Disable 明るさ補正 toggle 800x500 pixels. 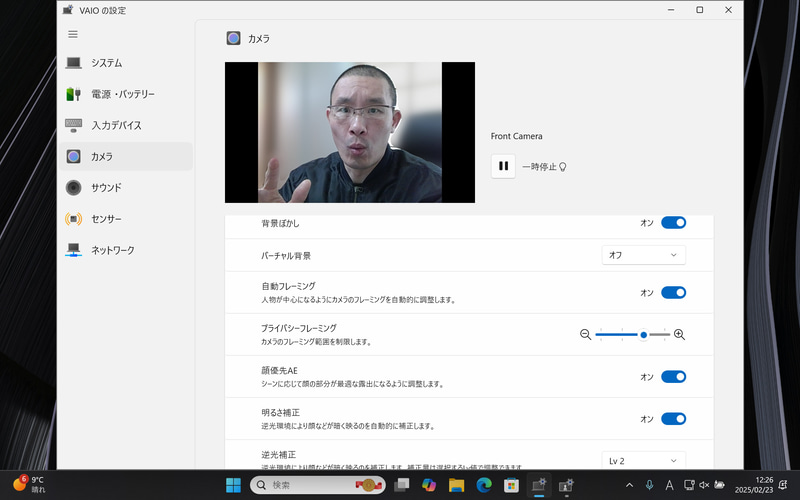pos(673,419)
